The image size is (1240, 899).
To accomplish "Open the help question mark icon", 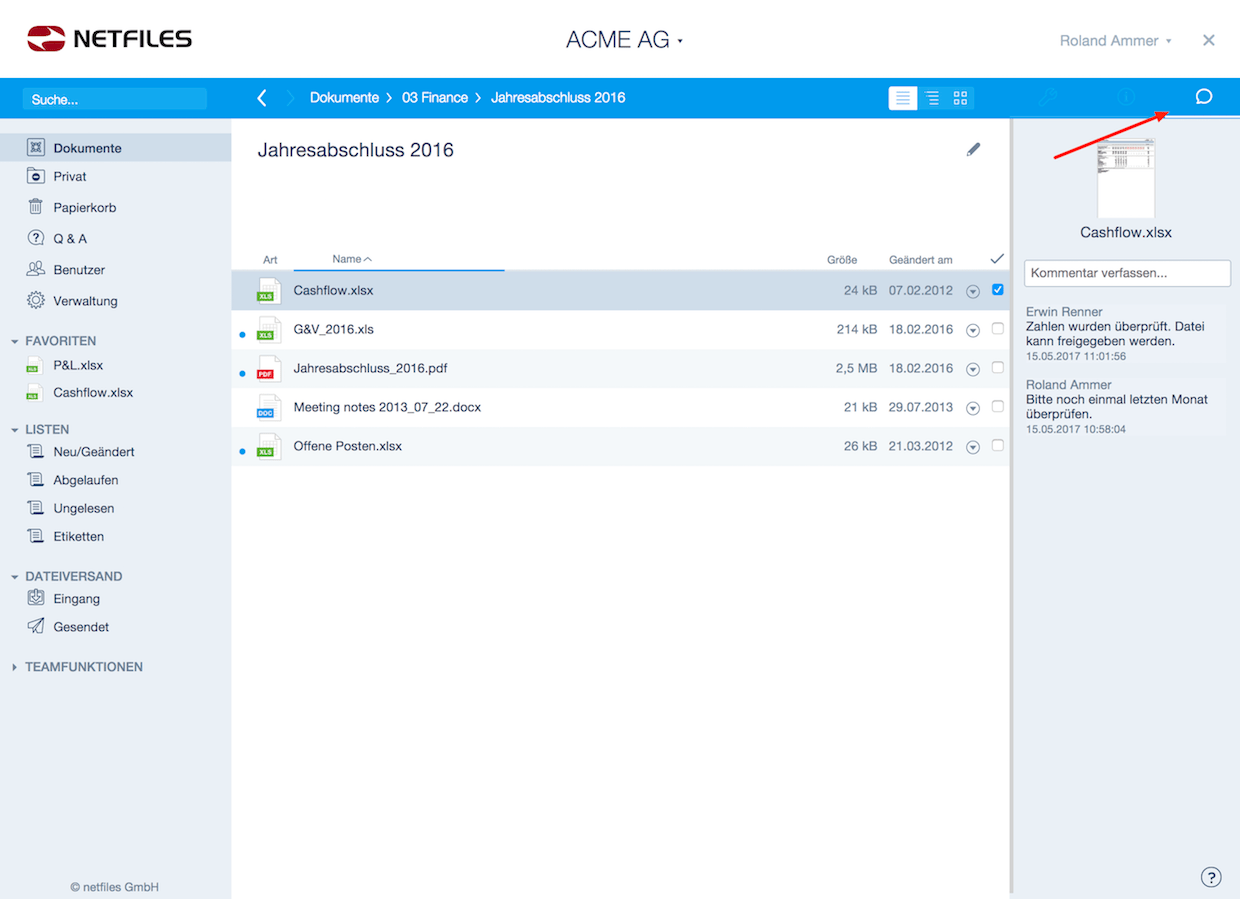I will [1210, 877].
